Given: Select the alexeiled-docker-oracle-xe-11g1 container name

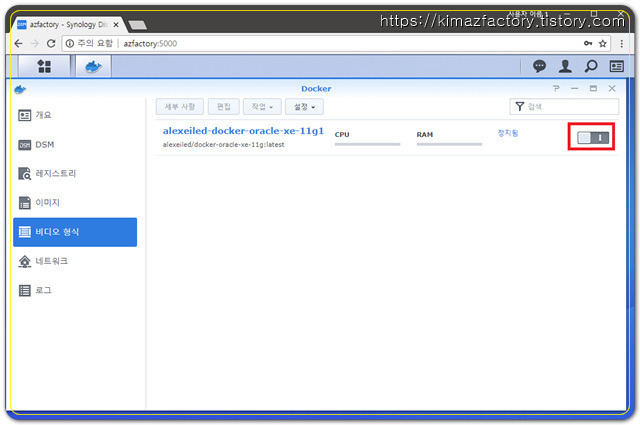Looking at the screenshot, I should [x=243, y=131].
